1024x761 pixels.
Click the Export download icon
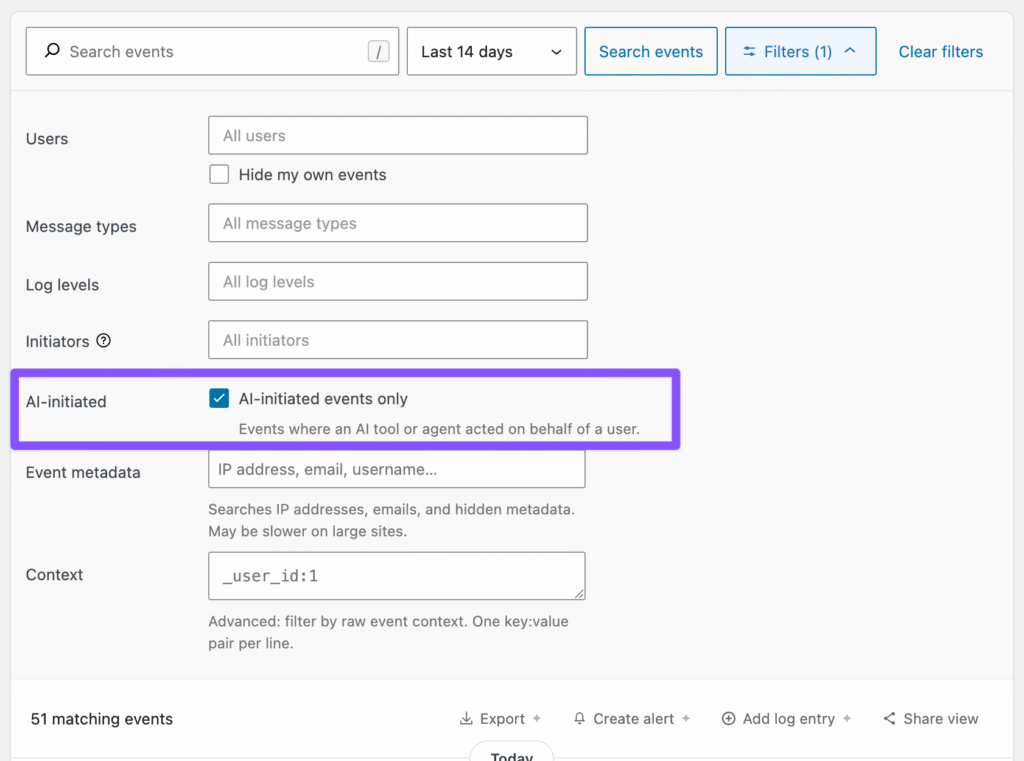tap(466, 719)
